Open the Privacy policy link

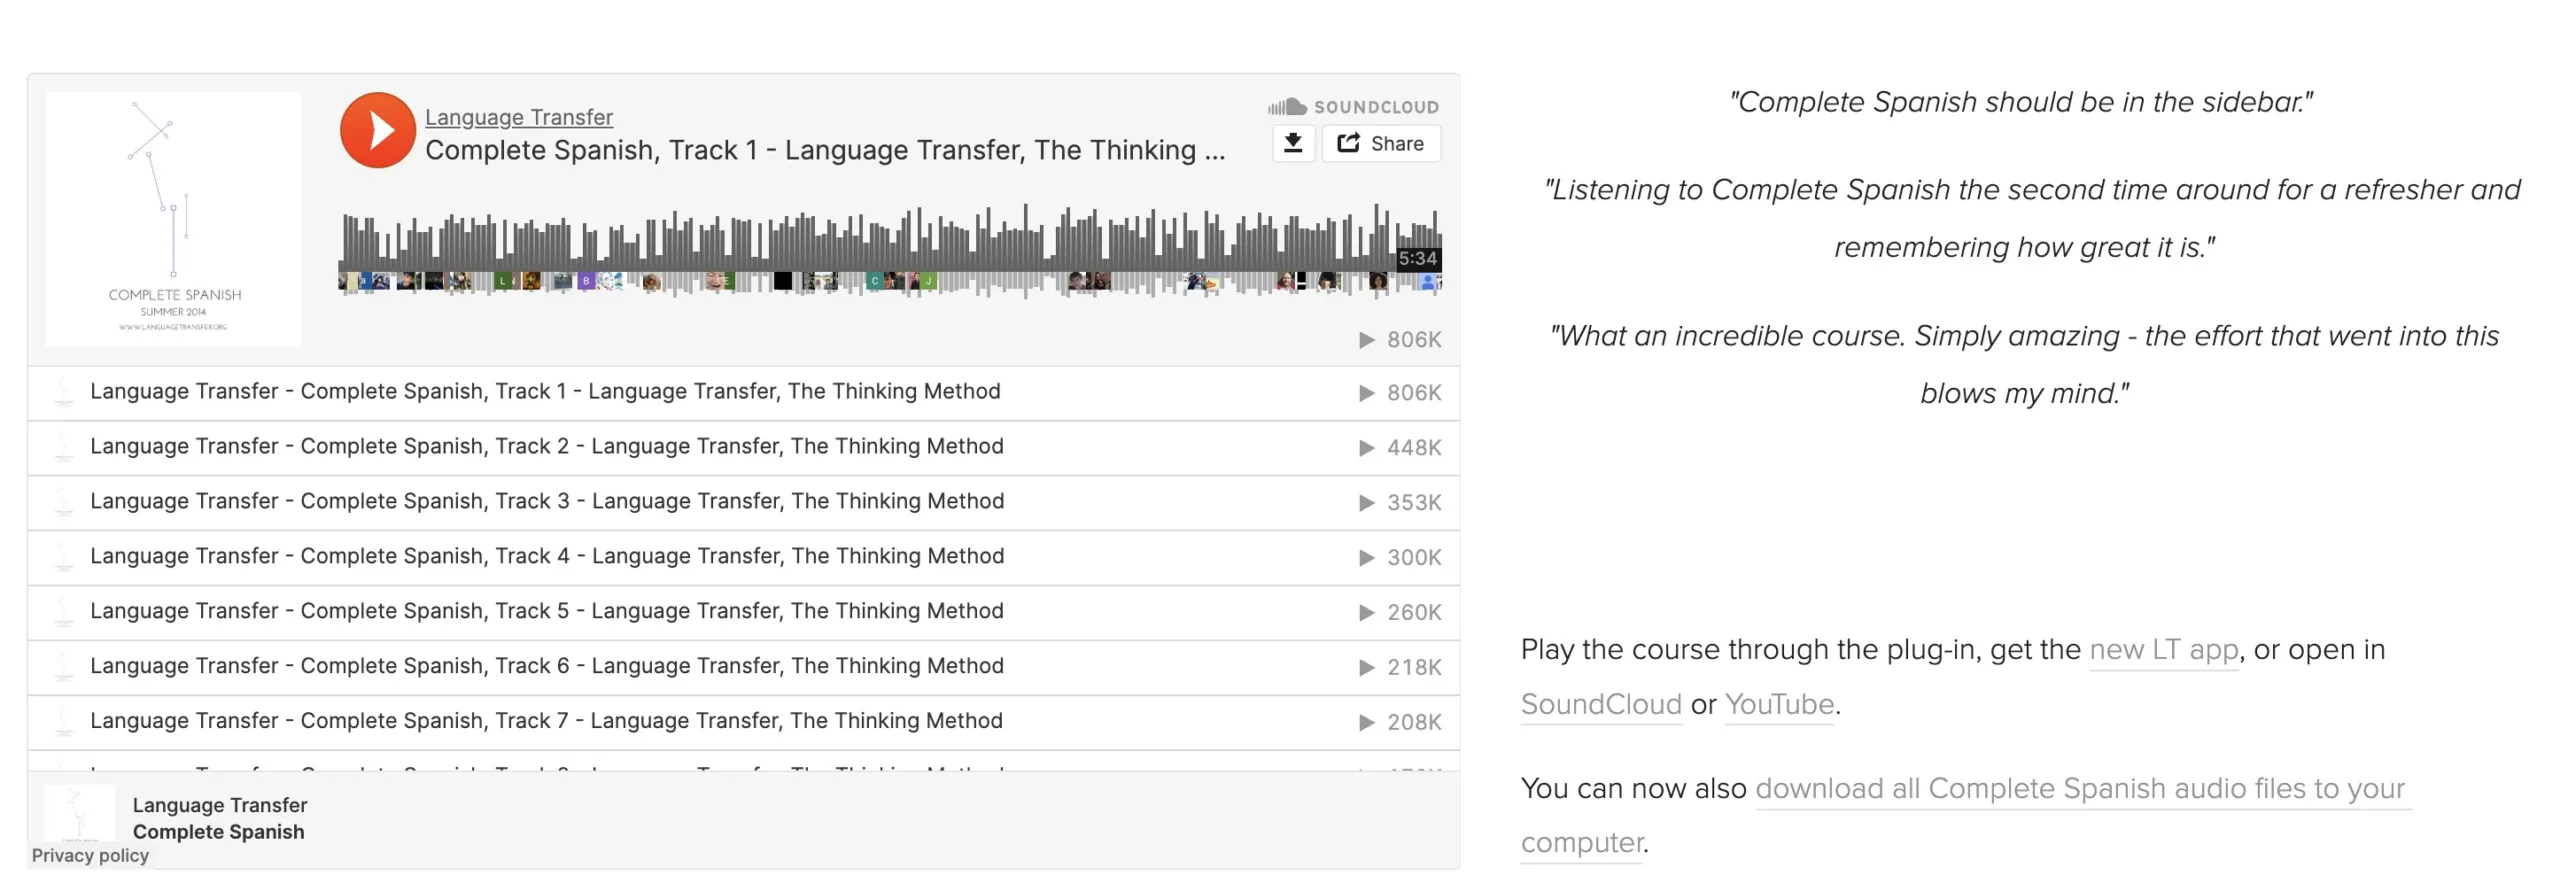tap(90, 856)
